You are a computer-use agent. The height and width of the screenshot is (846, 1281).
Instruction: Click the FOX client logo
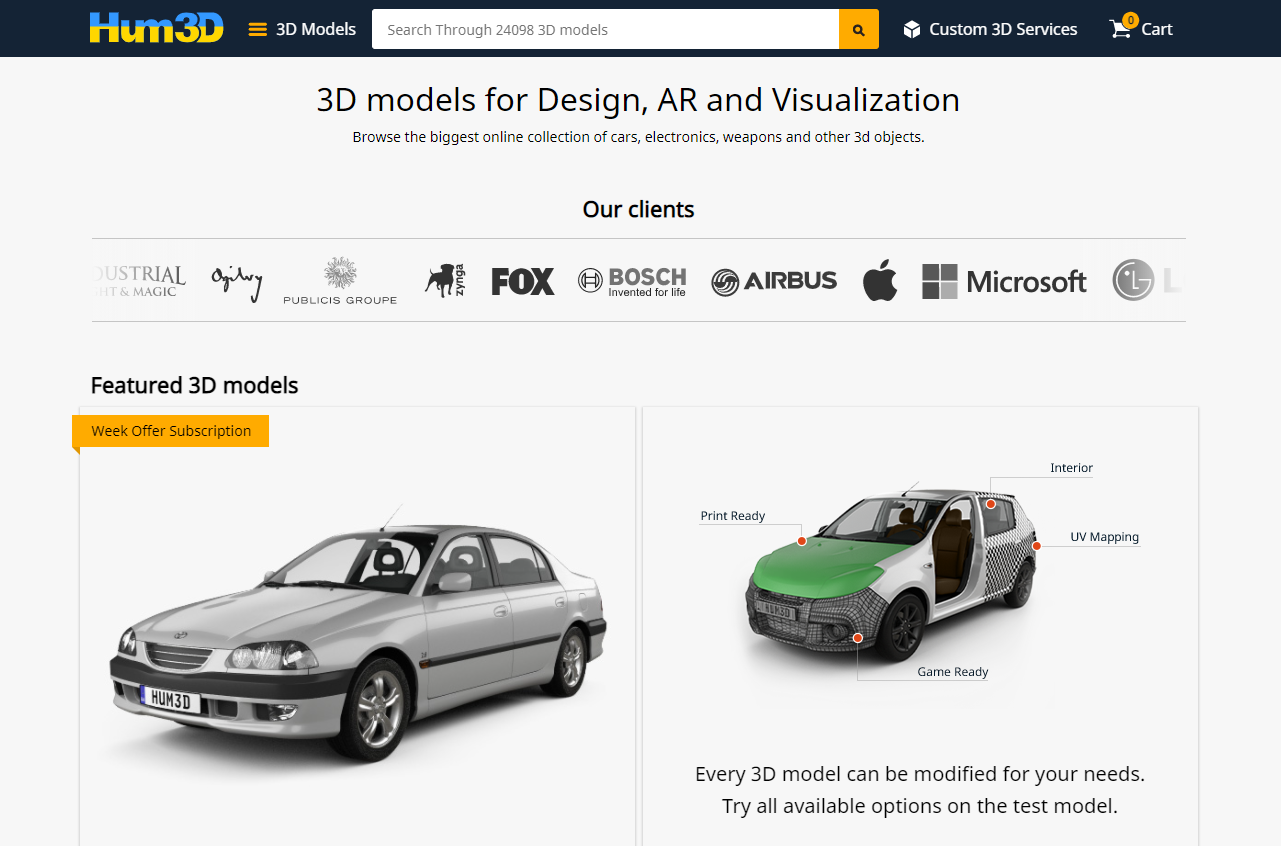(522, 281)
